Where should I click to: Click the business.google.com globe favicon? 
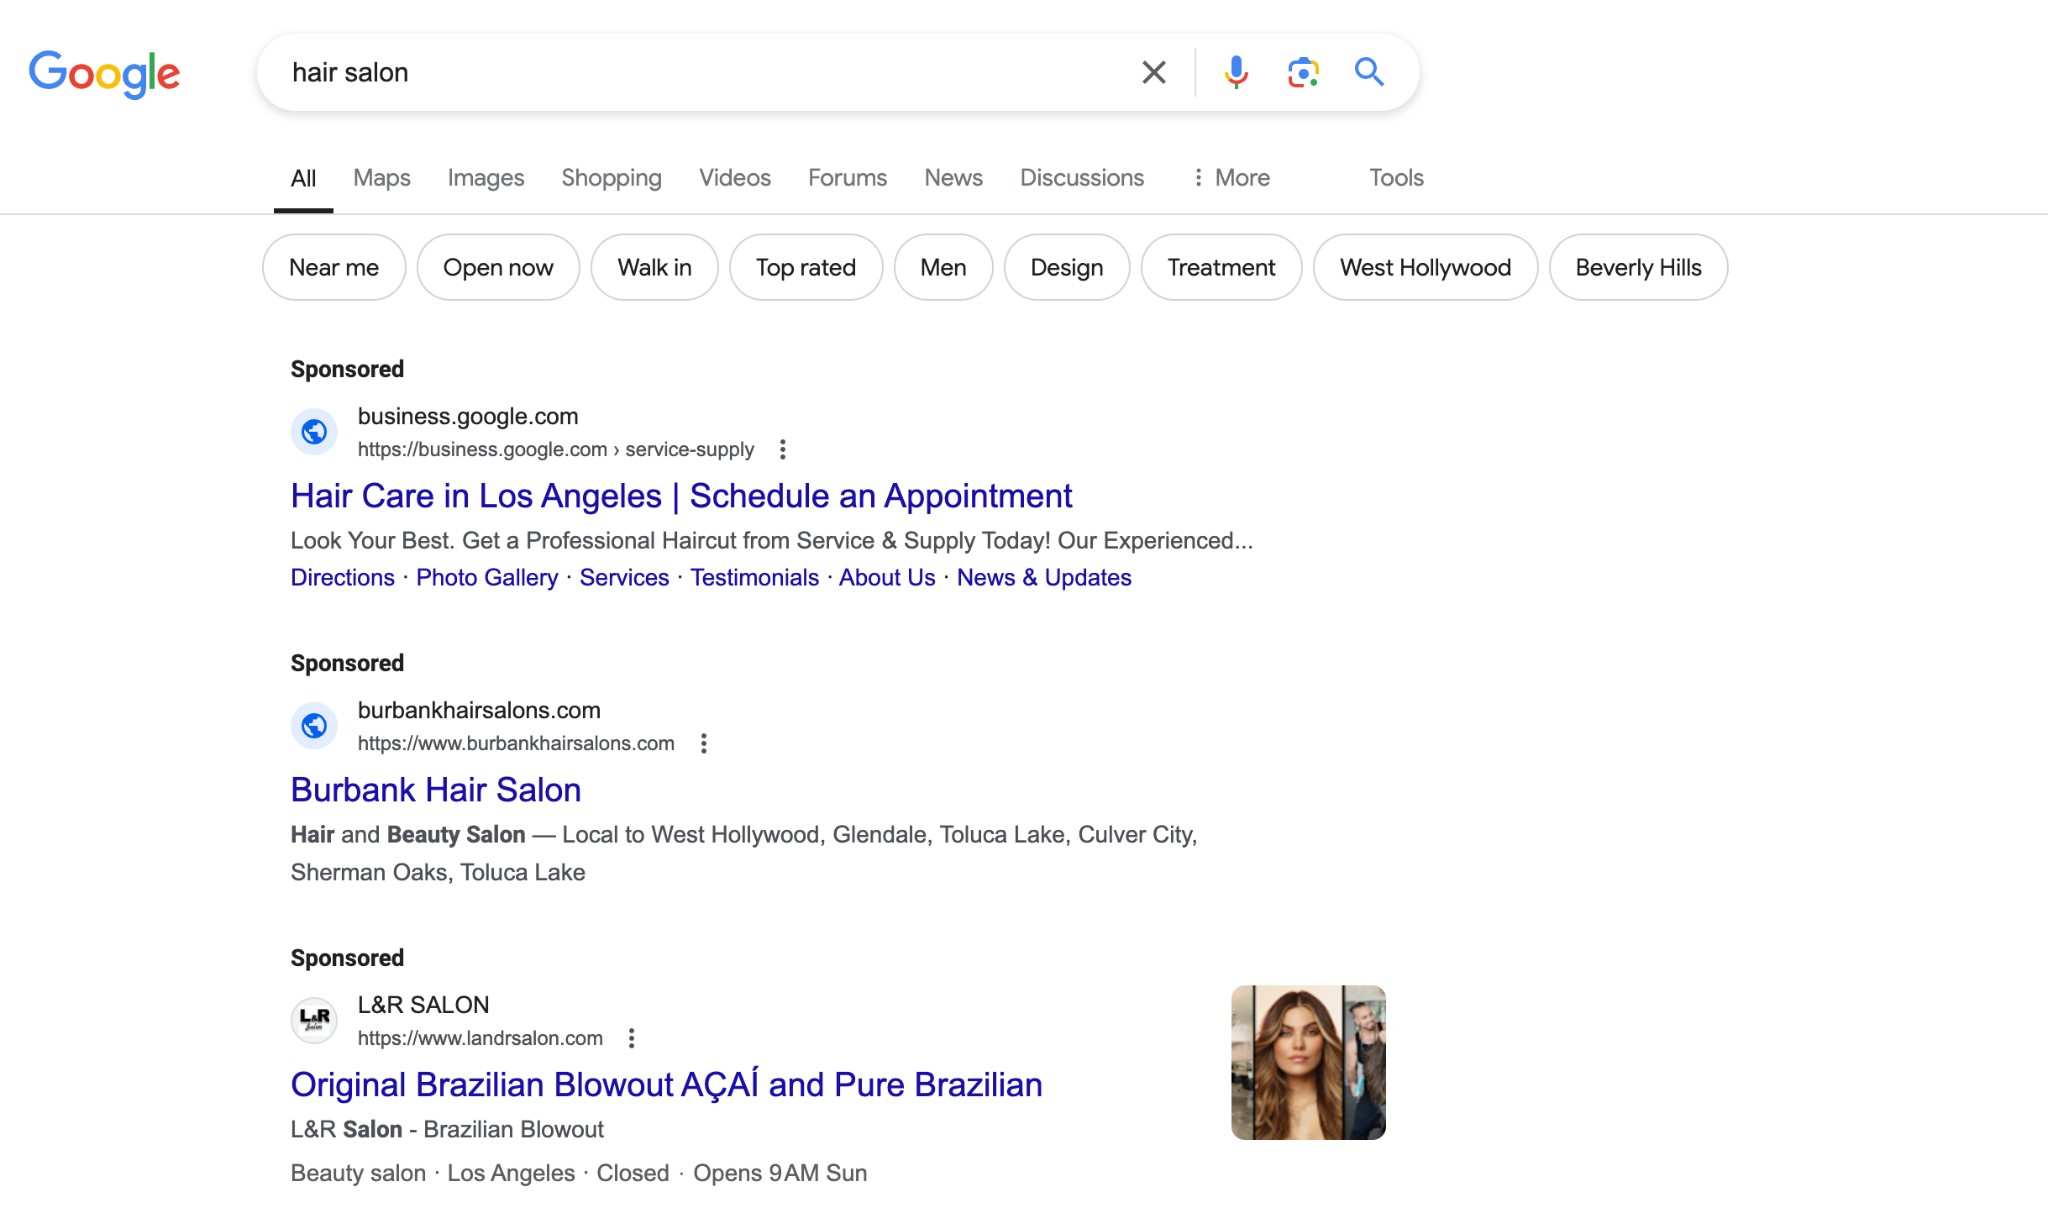click(314, 432)
